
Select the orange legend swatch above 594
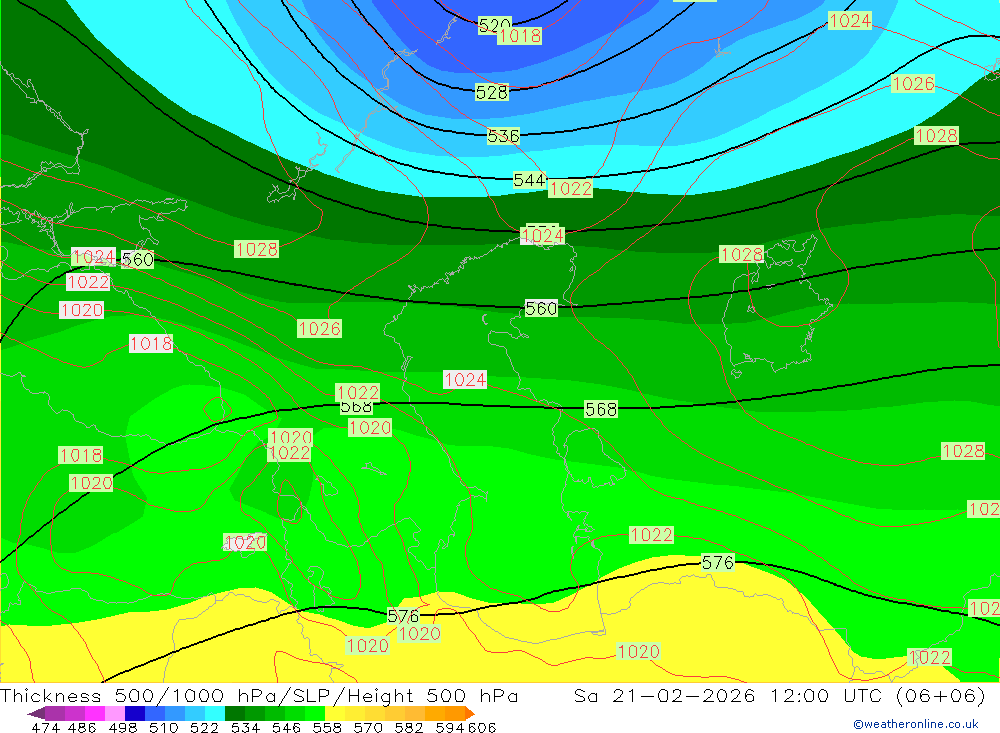tap(455, 713)
